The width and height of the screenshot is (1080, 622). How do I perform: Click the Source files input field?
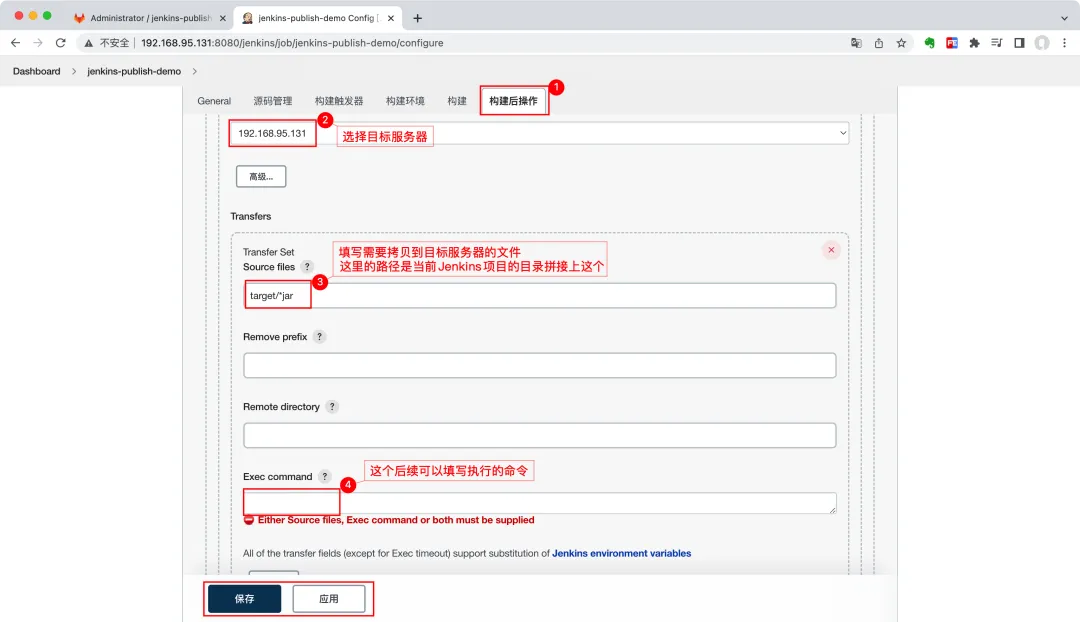coord(540,296)
